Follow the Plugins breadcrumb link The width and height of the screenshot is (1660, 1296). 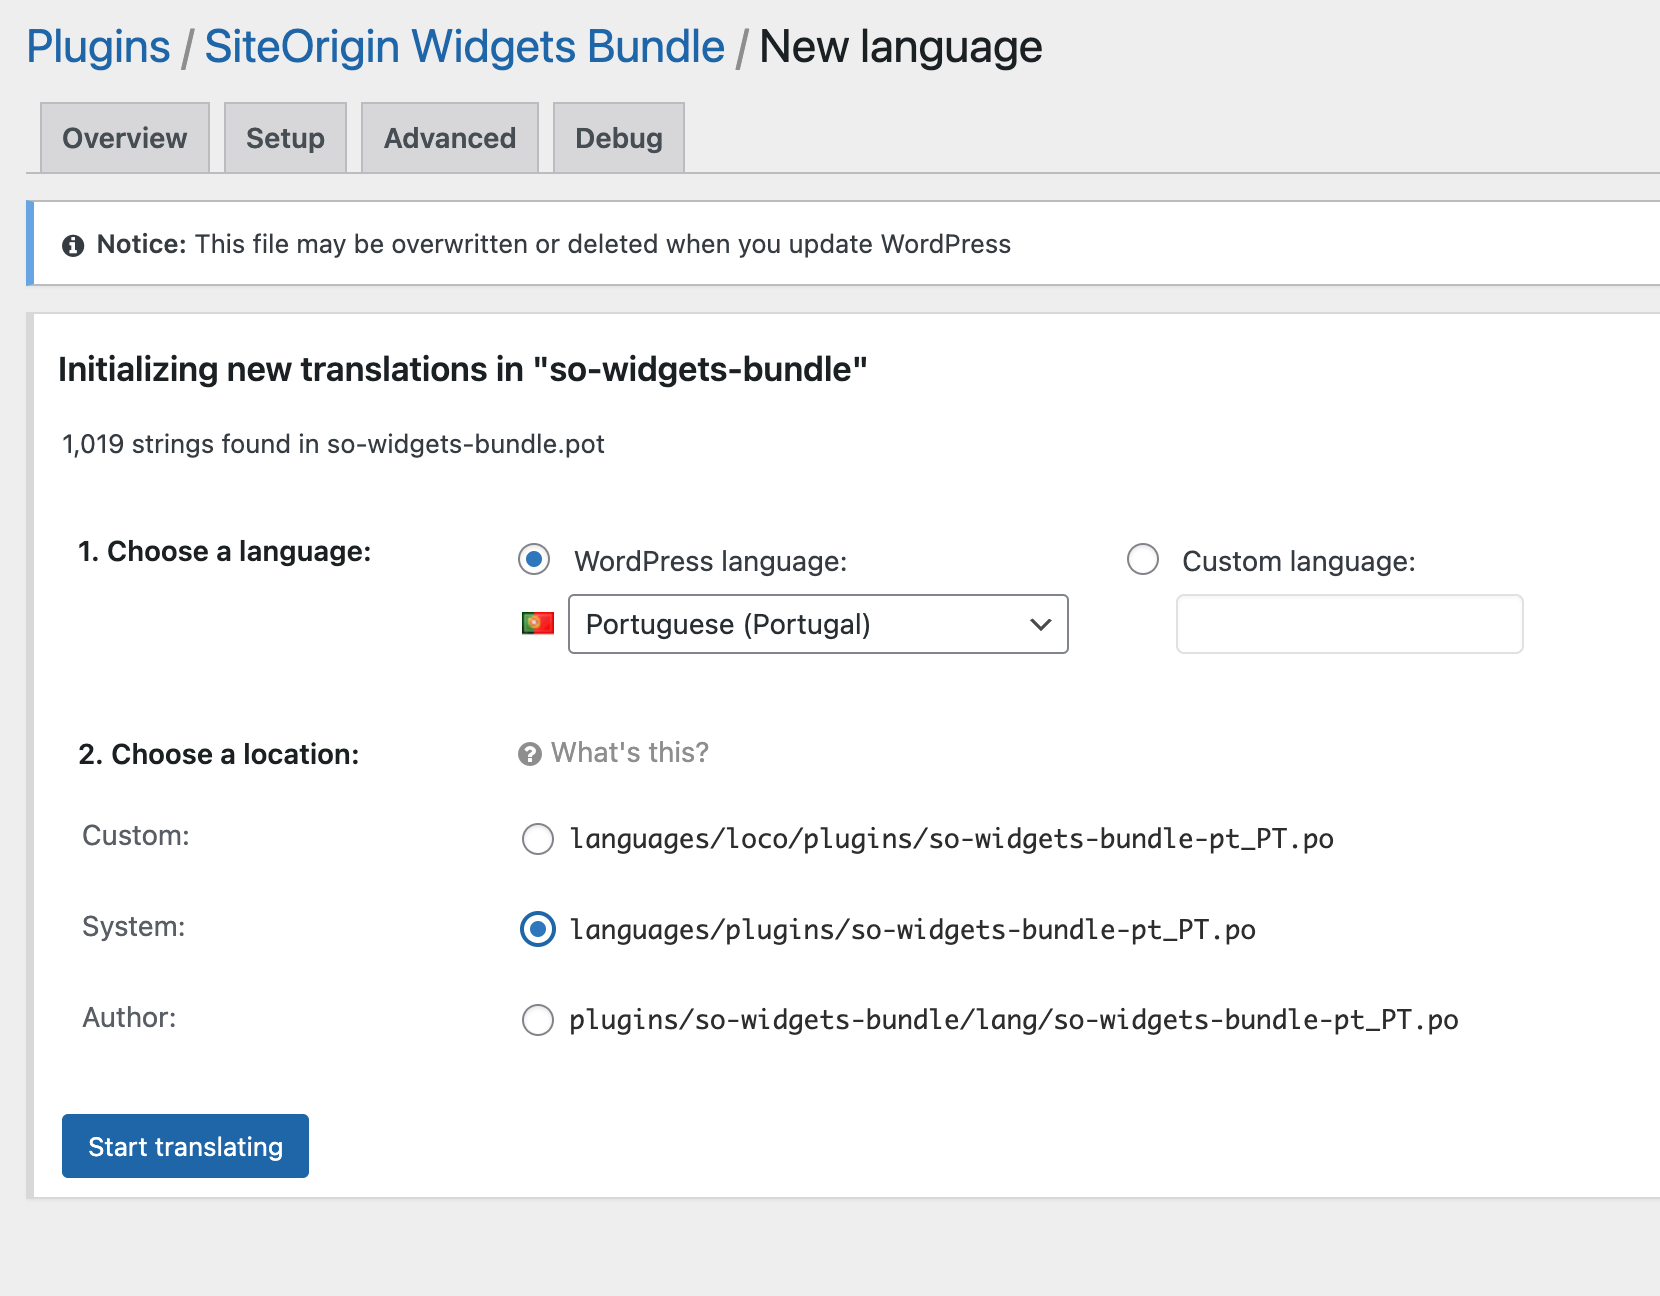[98, 47]
